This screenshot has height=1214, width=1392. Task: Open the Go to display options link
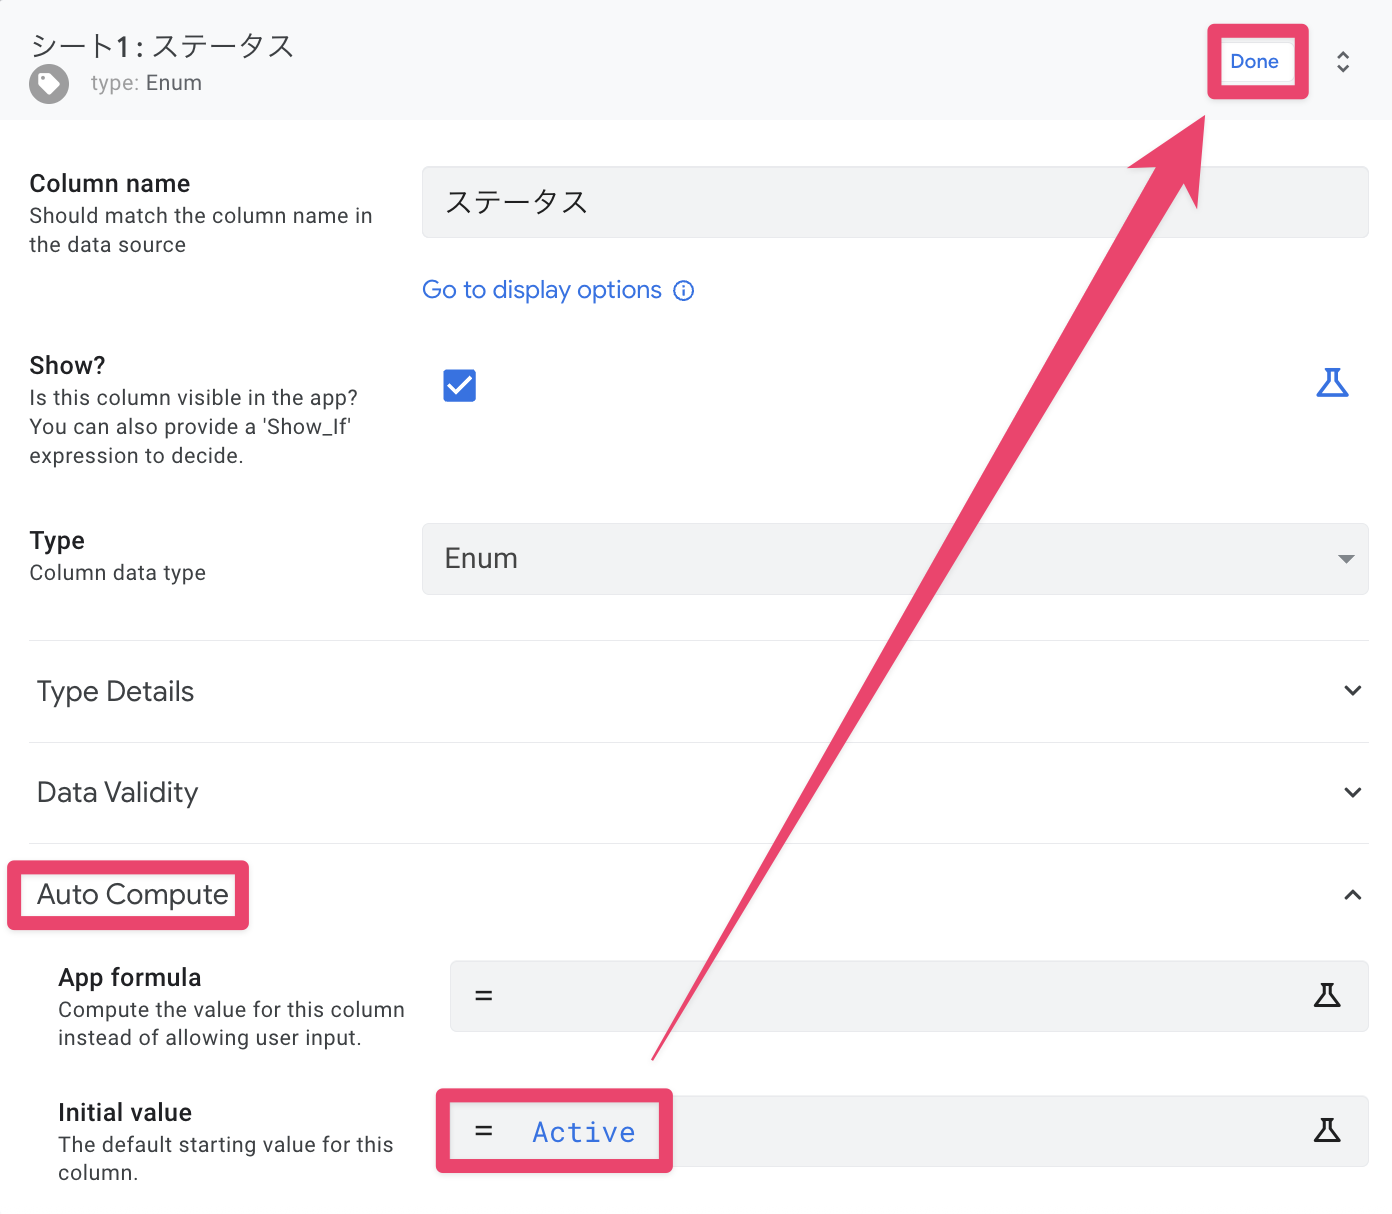tap(542, 290)
